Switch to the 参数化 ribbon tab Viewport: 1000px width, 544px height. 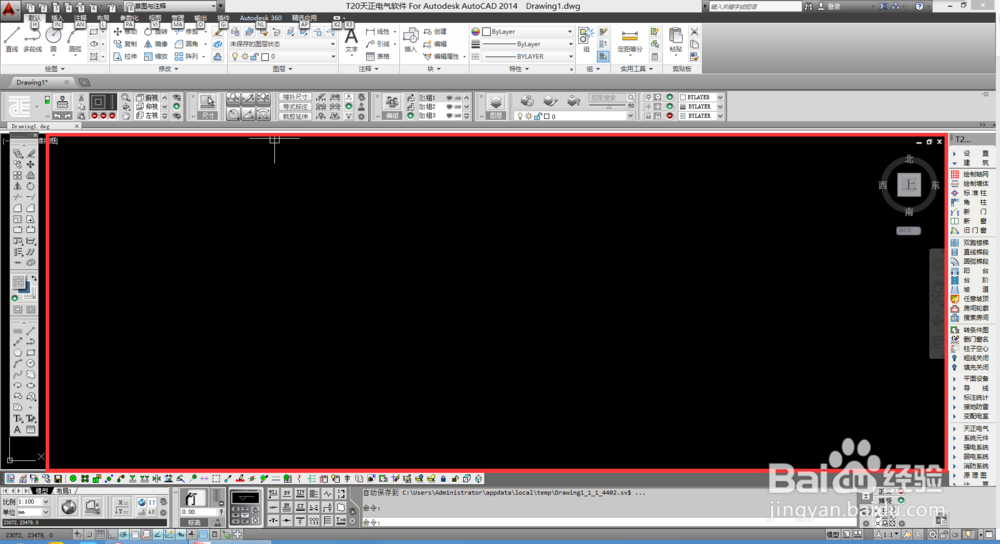129,18
